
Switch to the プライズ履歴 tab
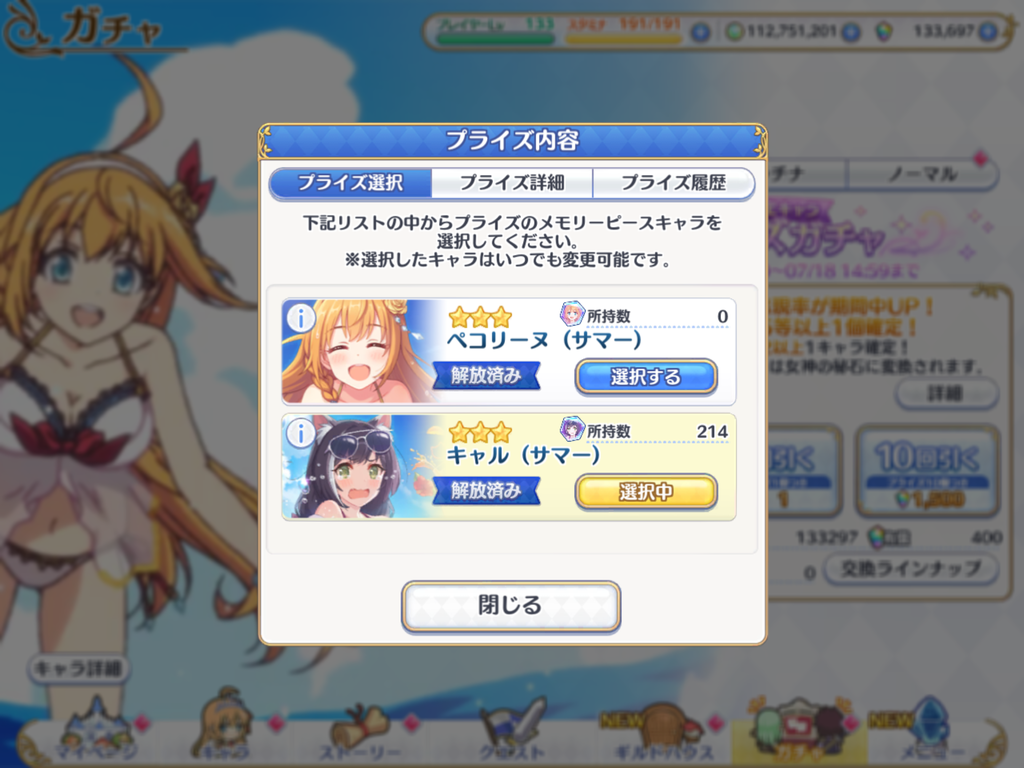[x=673, y=183]
